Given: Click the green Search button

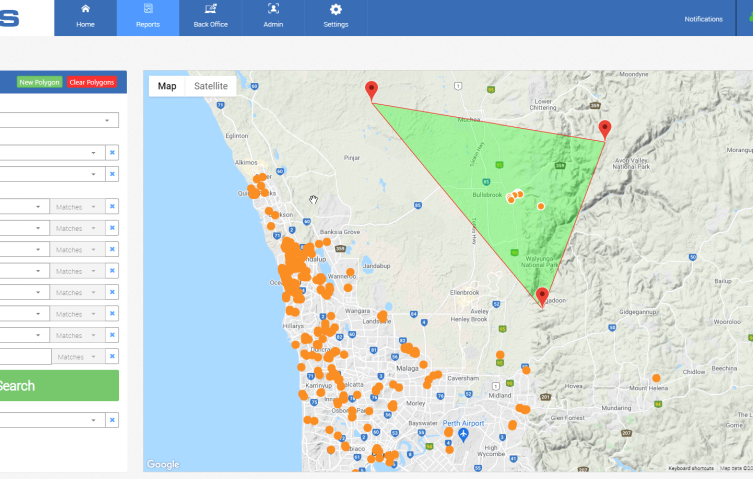Looking at the screenshot, I should tap(59, 385).
